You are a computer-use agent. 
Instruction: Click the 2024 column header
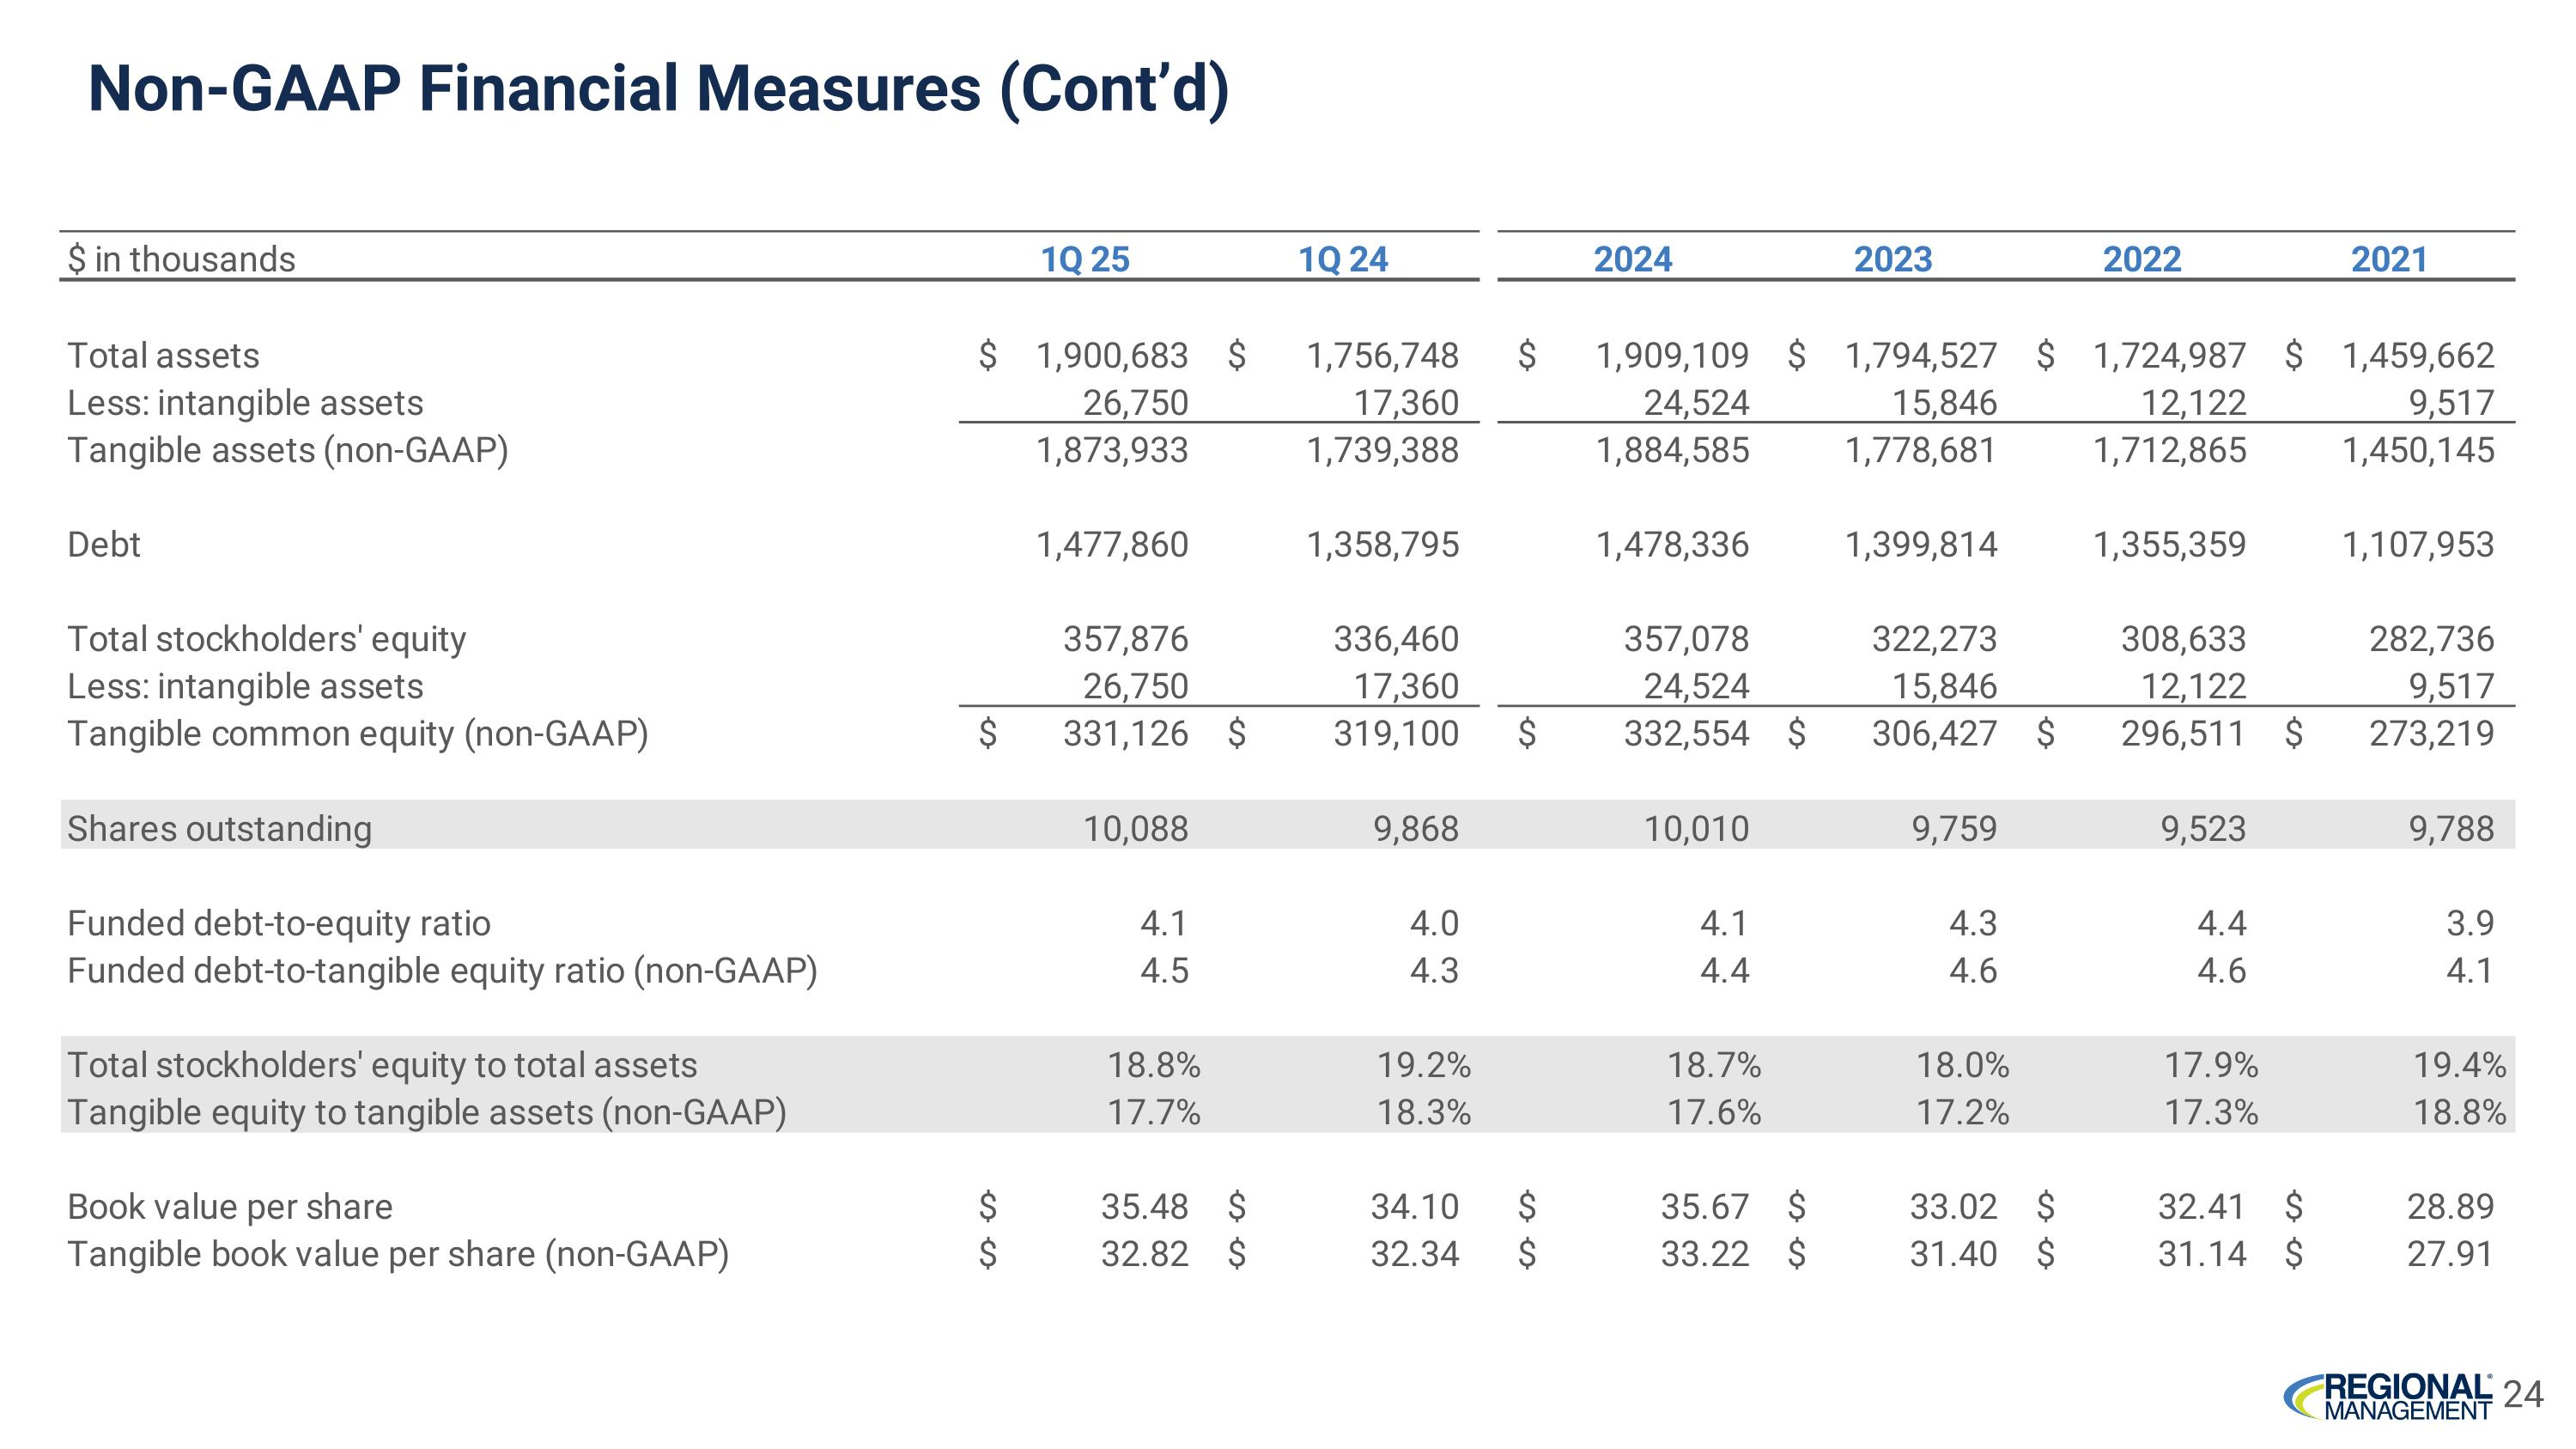tap(1632, 260)
